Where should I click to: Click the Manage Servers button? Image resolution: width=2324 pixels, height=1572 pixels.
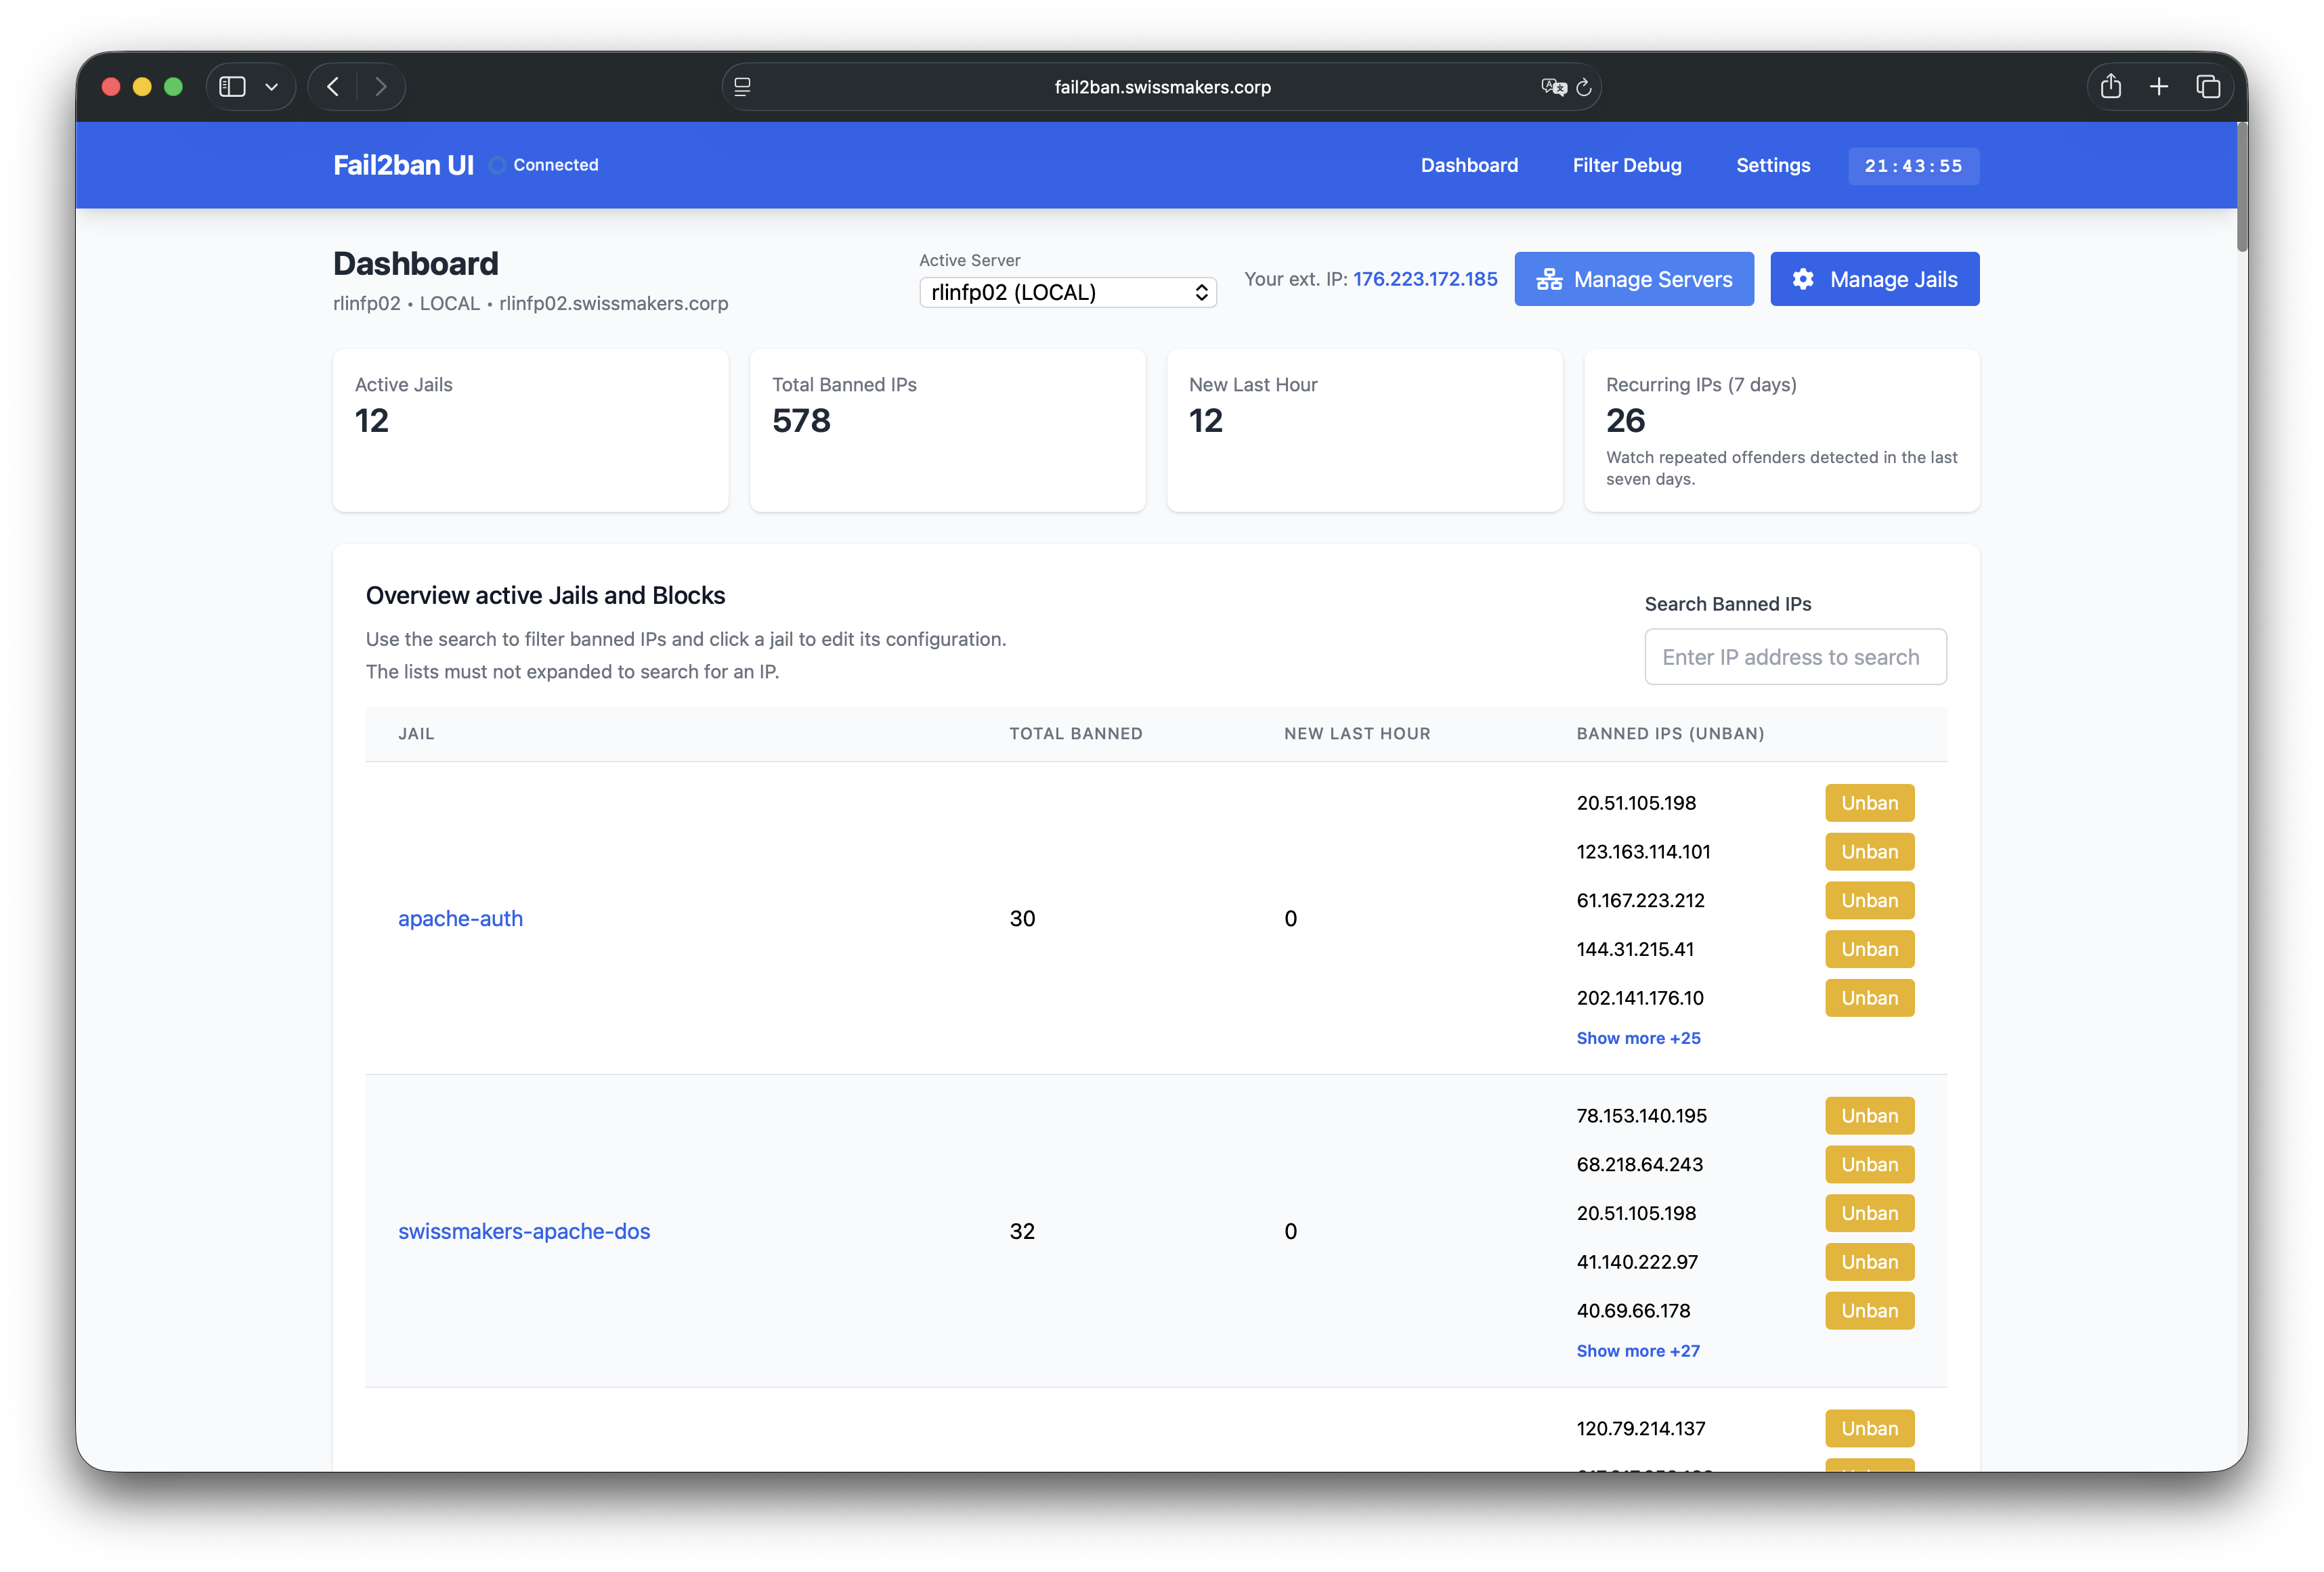click(1634, 279)
